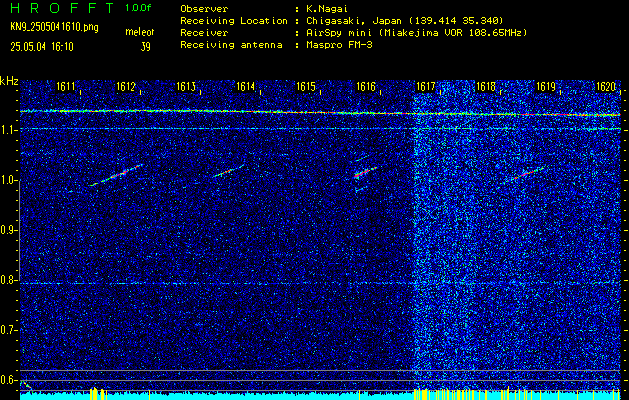Click the meteor echo streak between 1611 and 1612

tap(116, 175)
